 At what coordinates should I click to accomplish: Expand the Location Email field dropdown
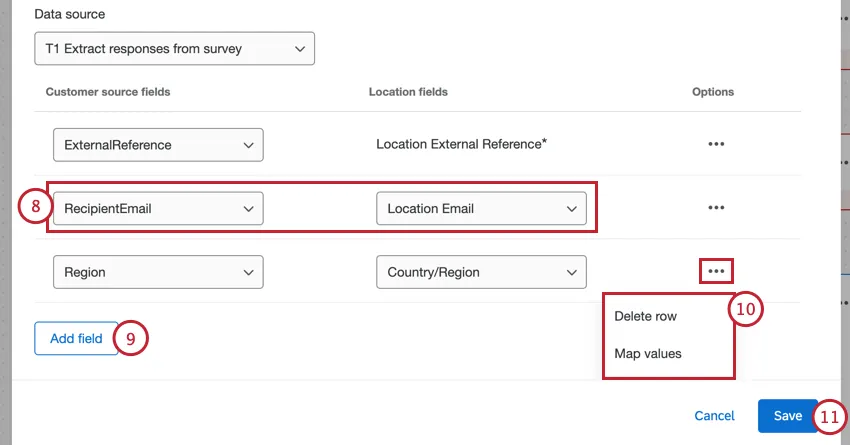pos(481,209)
